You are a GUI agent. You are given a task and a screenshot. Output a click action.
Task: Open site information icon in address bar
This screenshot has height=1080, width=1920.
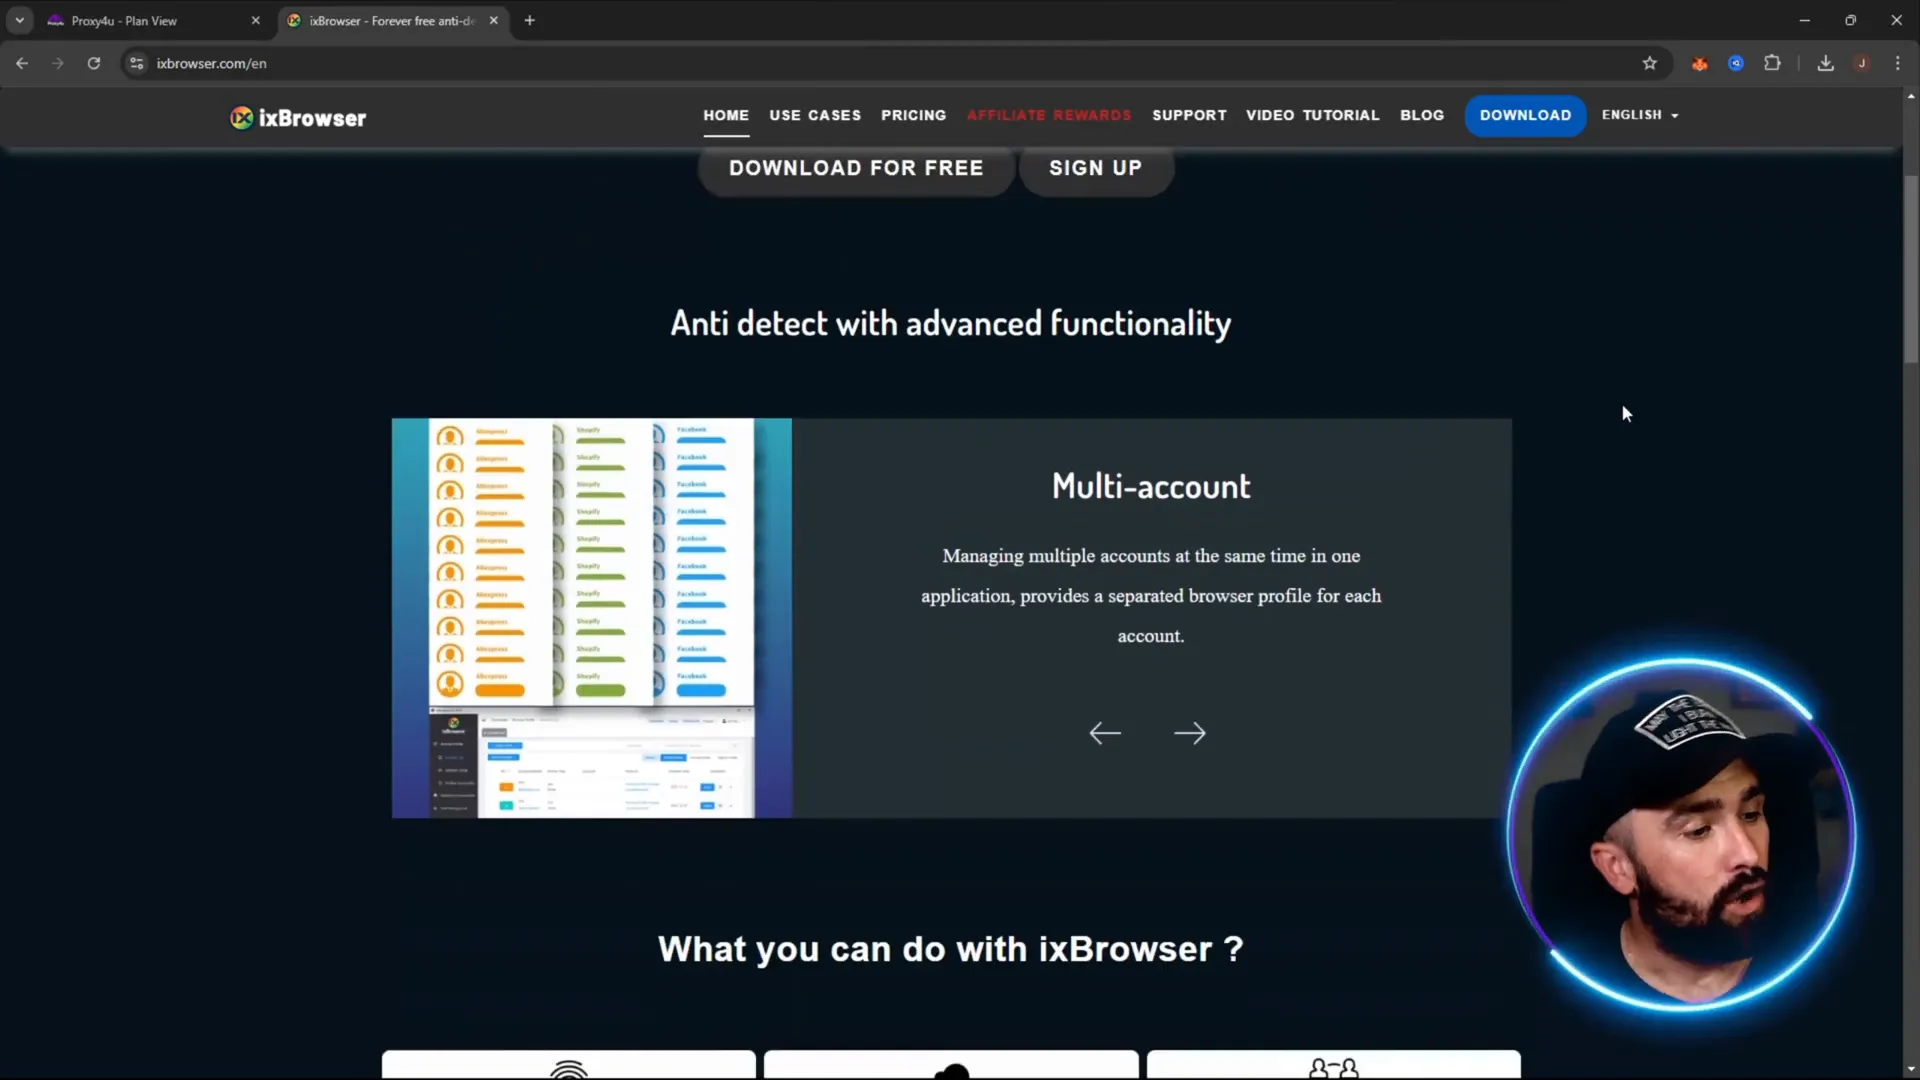pyautogui.click(x=137, y=63)
